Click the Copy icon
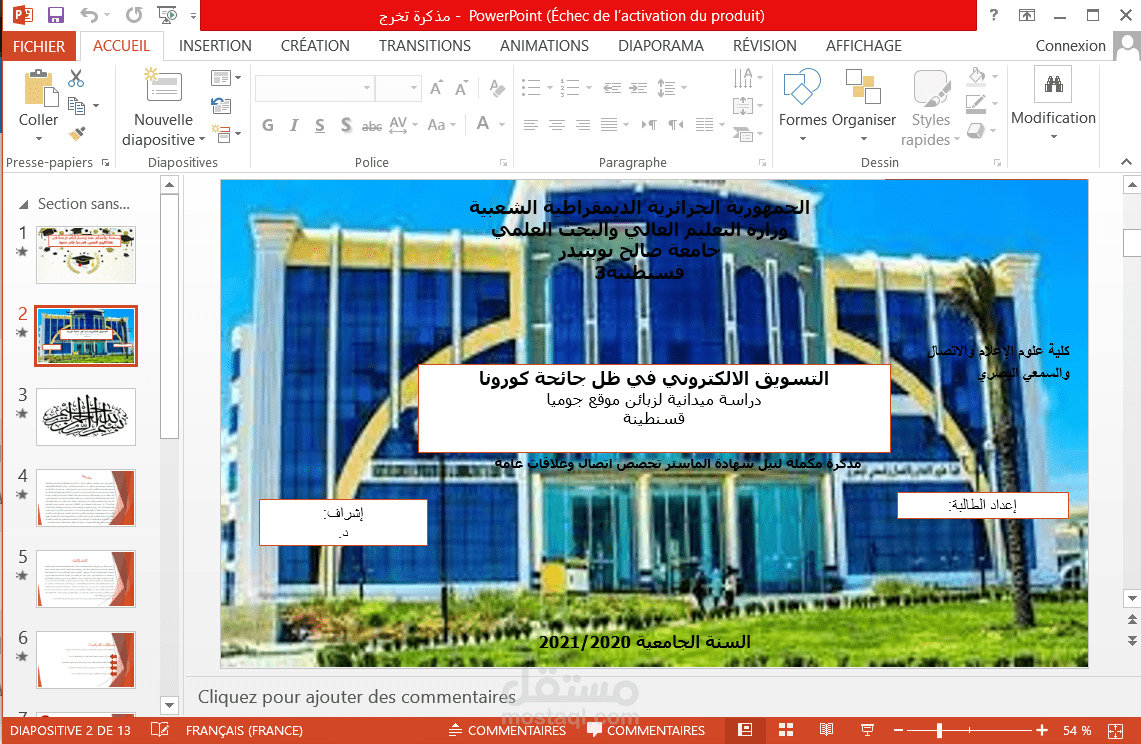1141x744 pixels. click(x=76, y=106)
